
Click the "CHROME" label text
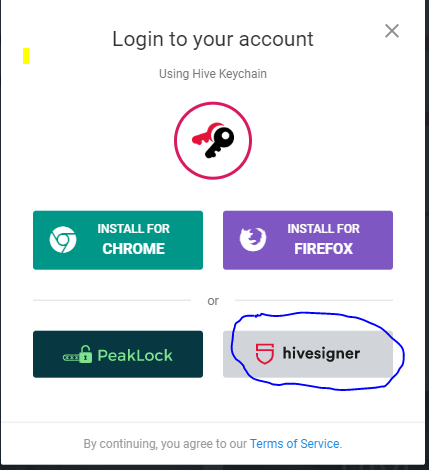(x=134, y=249)
